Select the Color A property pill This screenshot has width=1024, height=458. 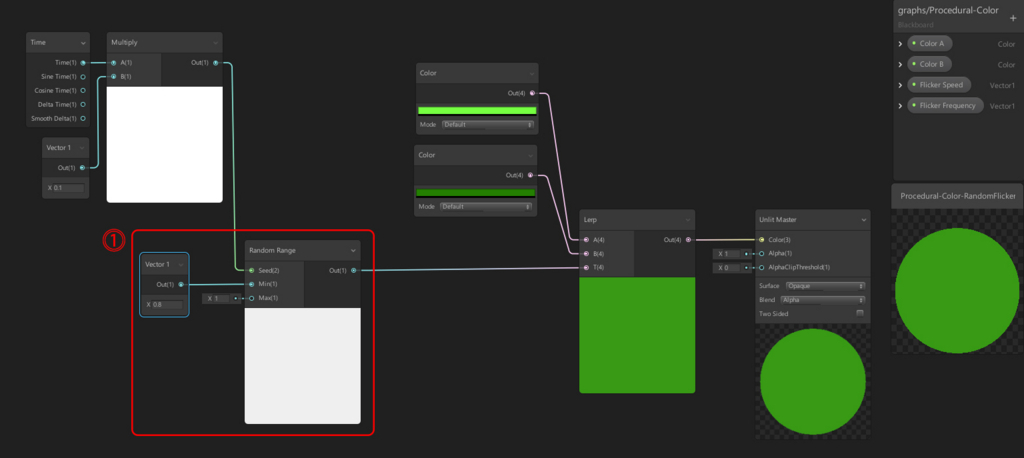tap(929, 44)
